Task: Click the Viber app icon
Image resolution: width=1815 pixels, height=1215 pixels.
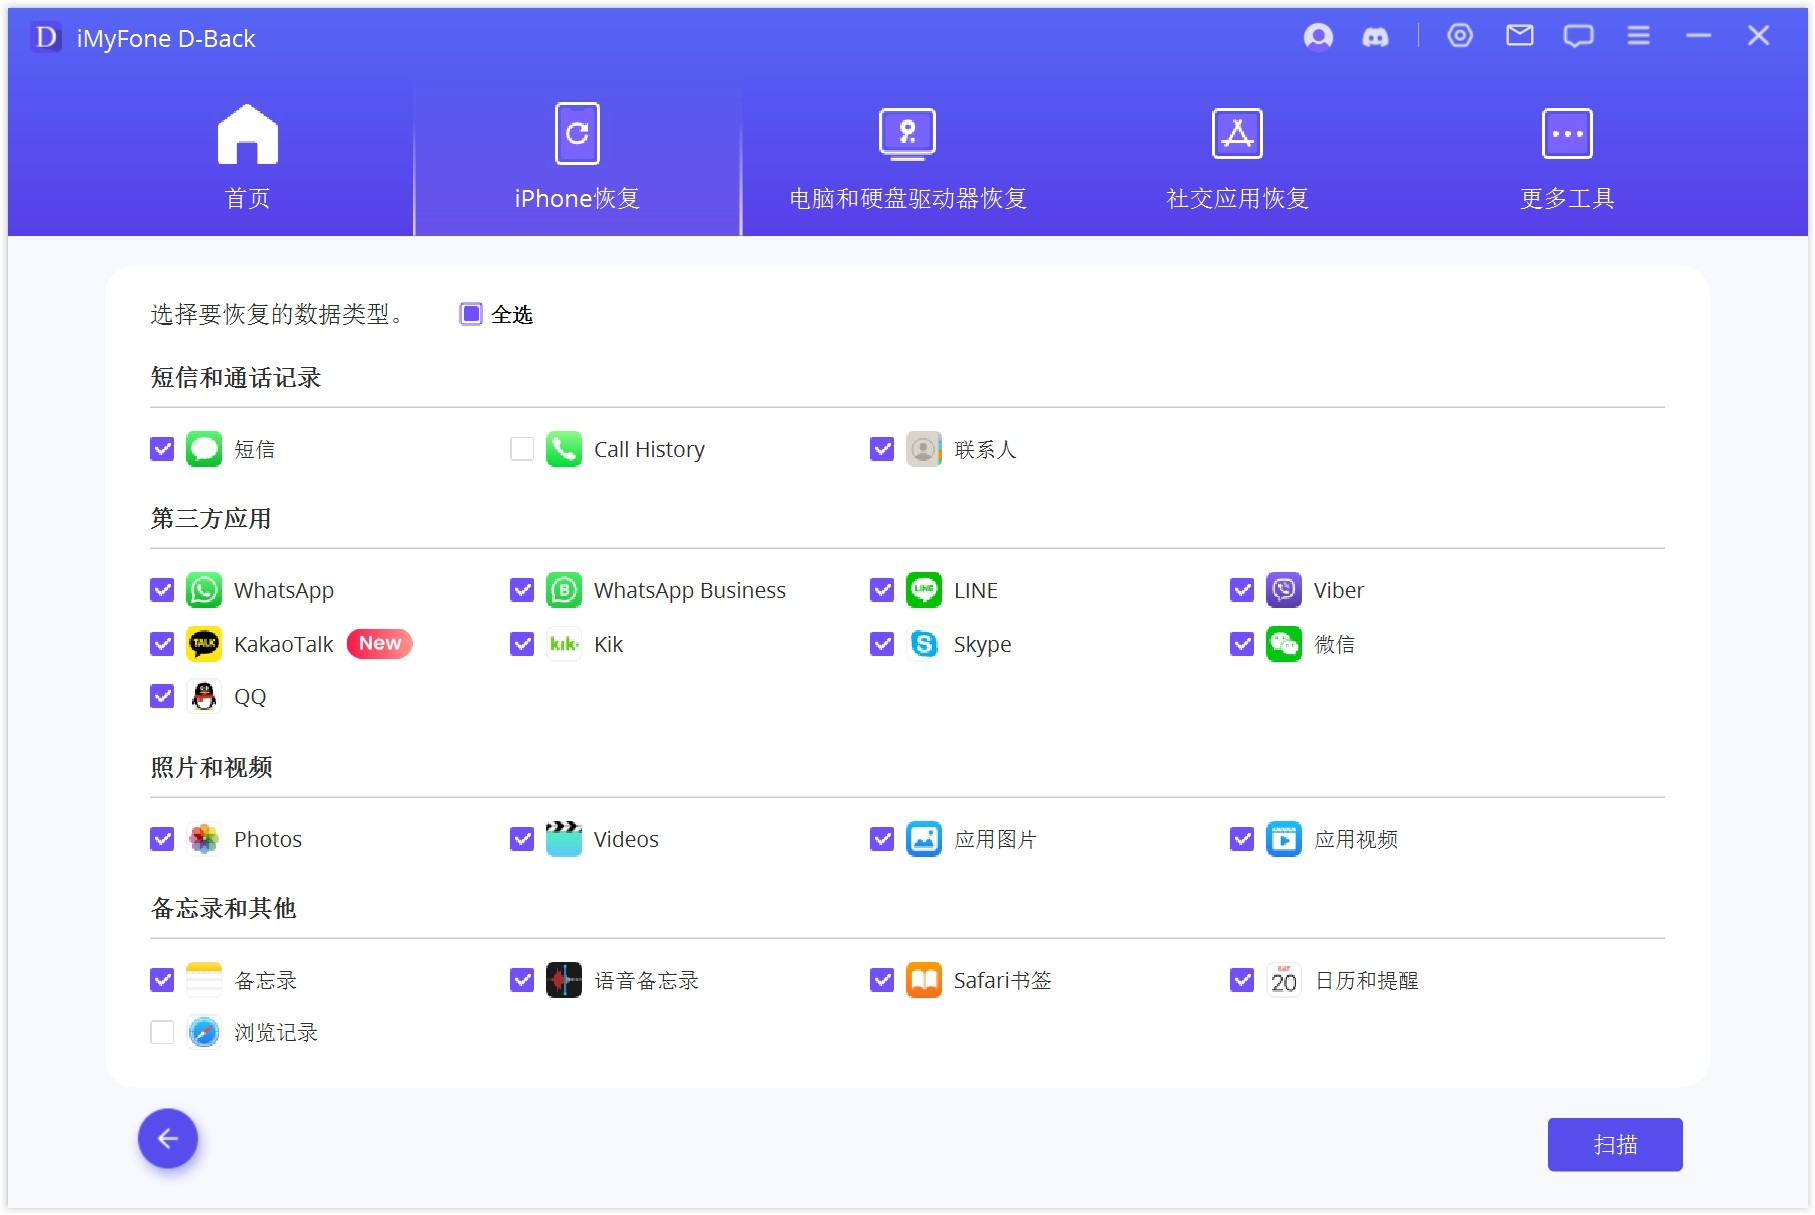Action: click(1284, 590)
